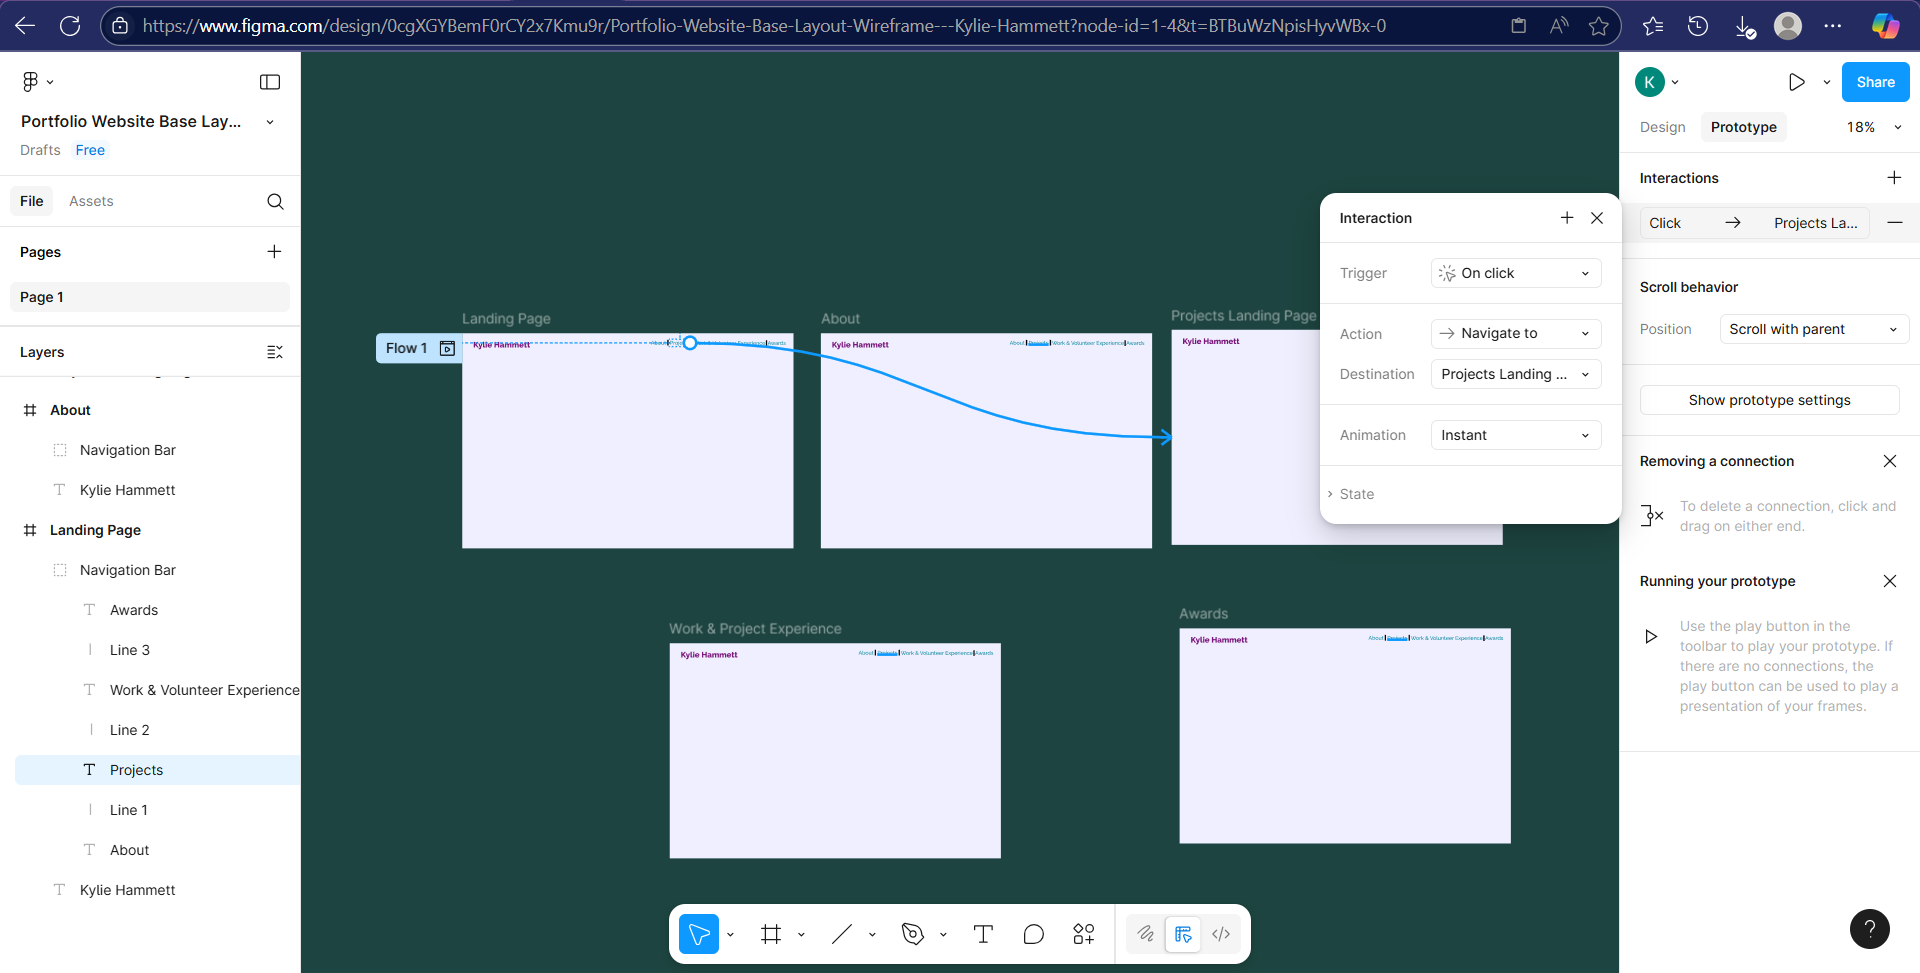
Task: Click the search icon in File panel
Action: click(275, 201)
